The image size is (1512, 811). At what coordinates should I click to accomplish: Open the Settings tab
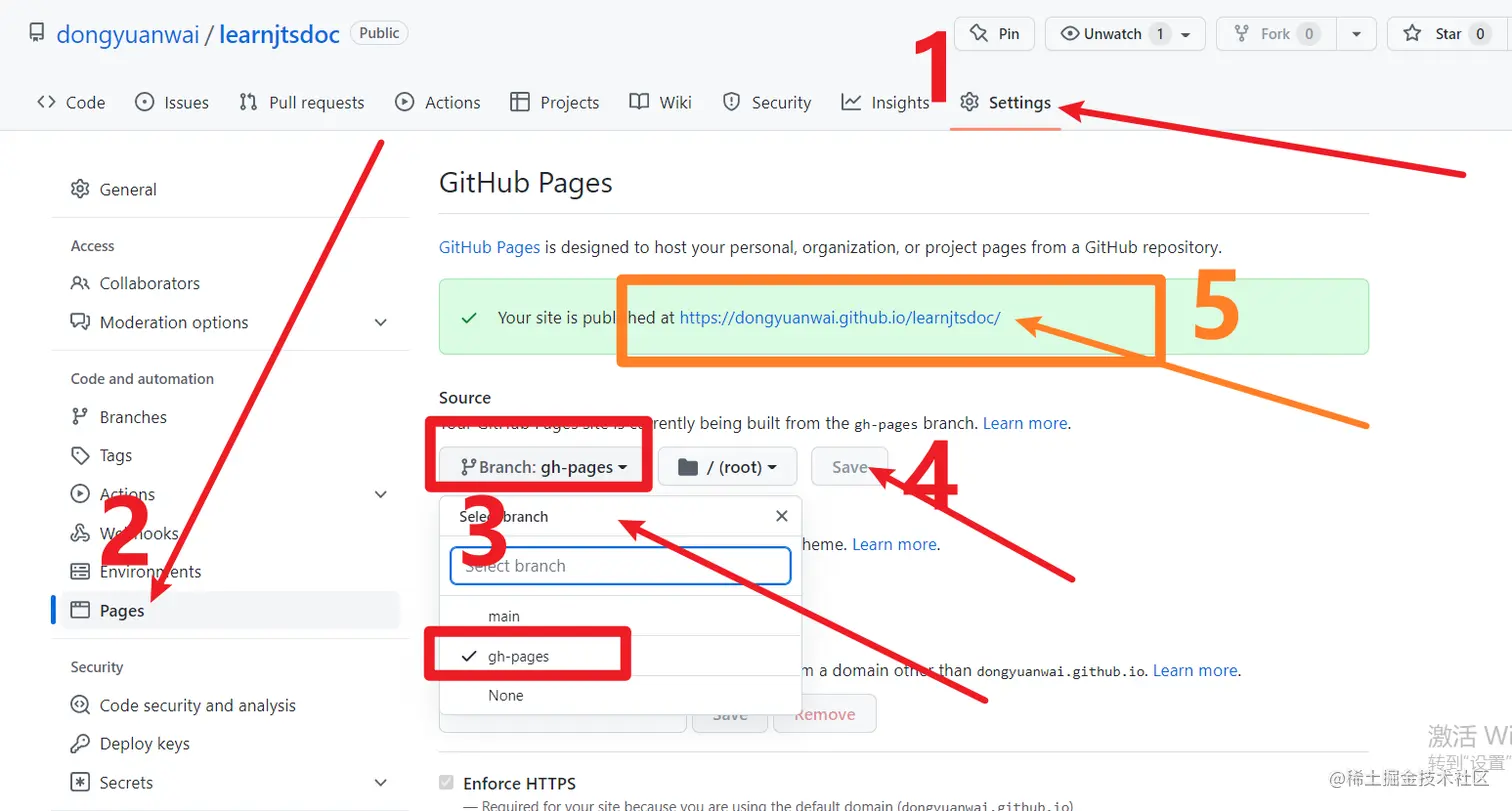coord(1005,102)
